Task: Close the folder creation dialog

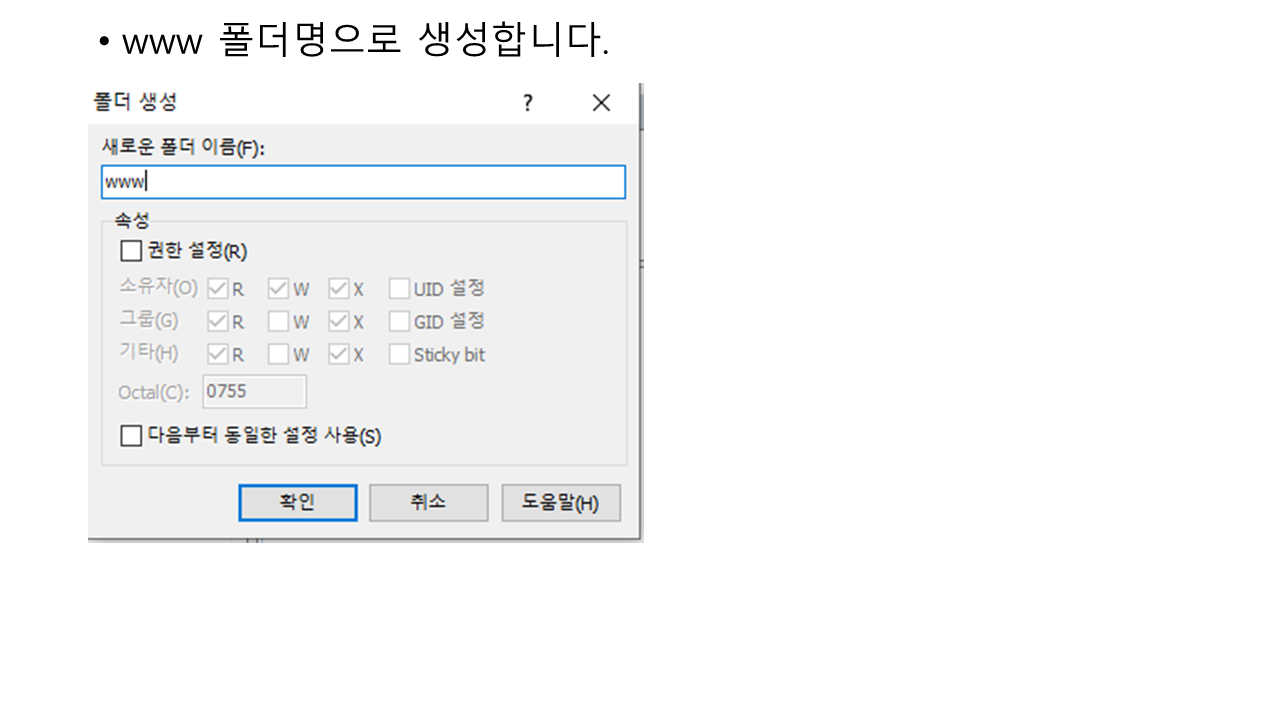Action: tap(601, 103)
